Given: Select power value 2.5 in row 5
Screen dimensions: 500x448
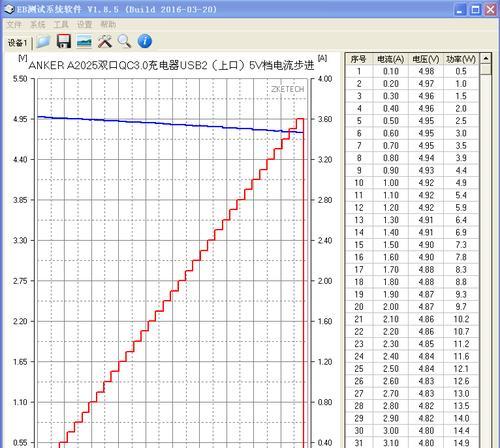Looking at the screenshot, I should pos(461,121).
